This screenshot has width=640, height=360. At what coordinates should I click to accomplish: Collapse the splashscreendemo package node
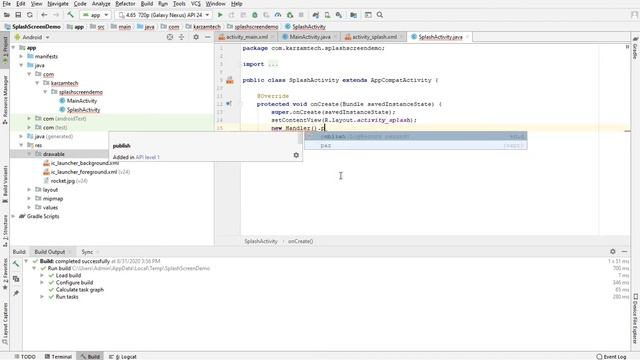[x=45, y=92]
